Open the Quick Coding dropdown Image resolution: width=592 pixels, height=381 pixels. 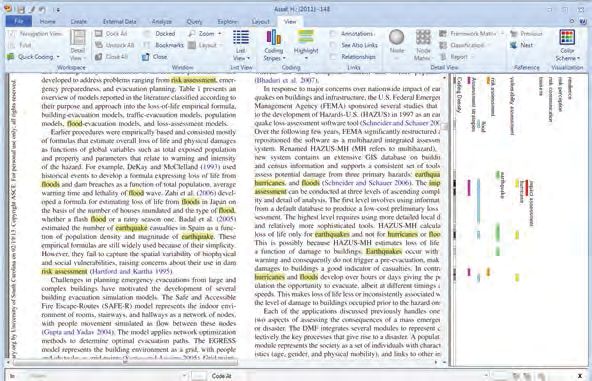coord(34,57)
